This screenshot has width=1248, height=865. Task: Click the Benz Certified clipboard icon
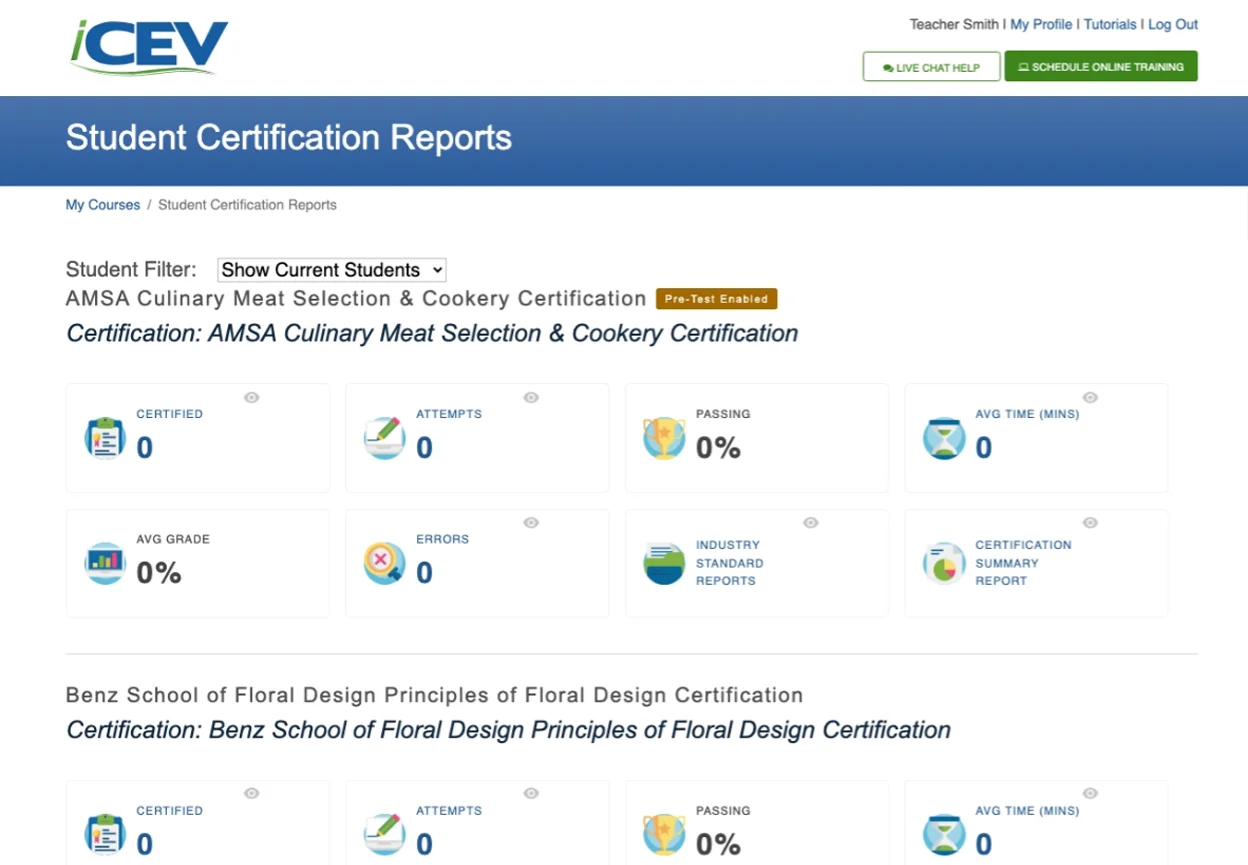105,835
